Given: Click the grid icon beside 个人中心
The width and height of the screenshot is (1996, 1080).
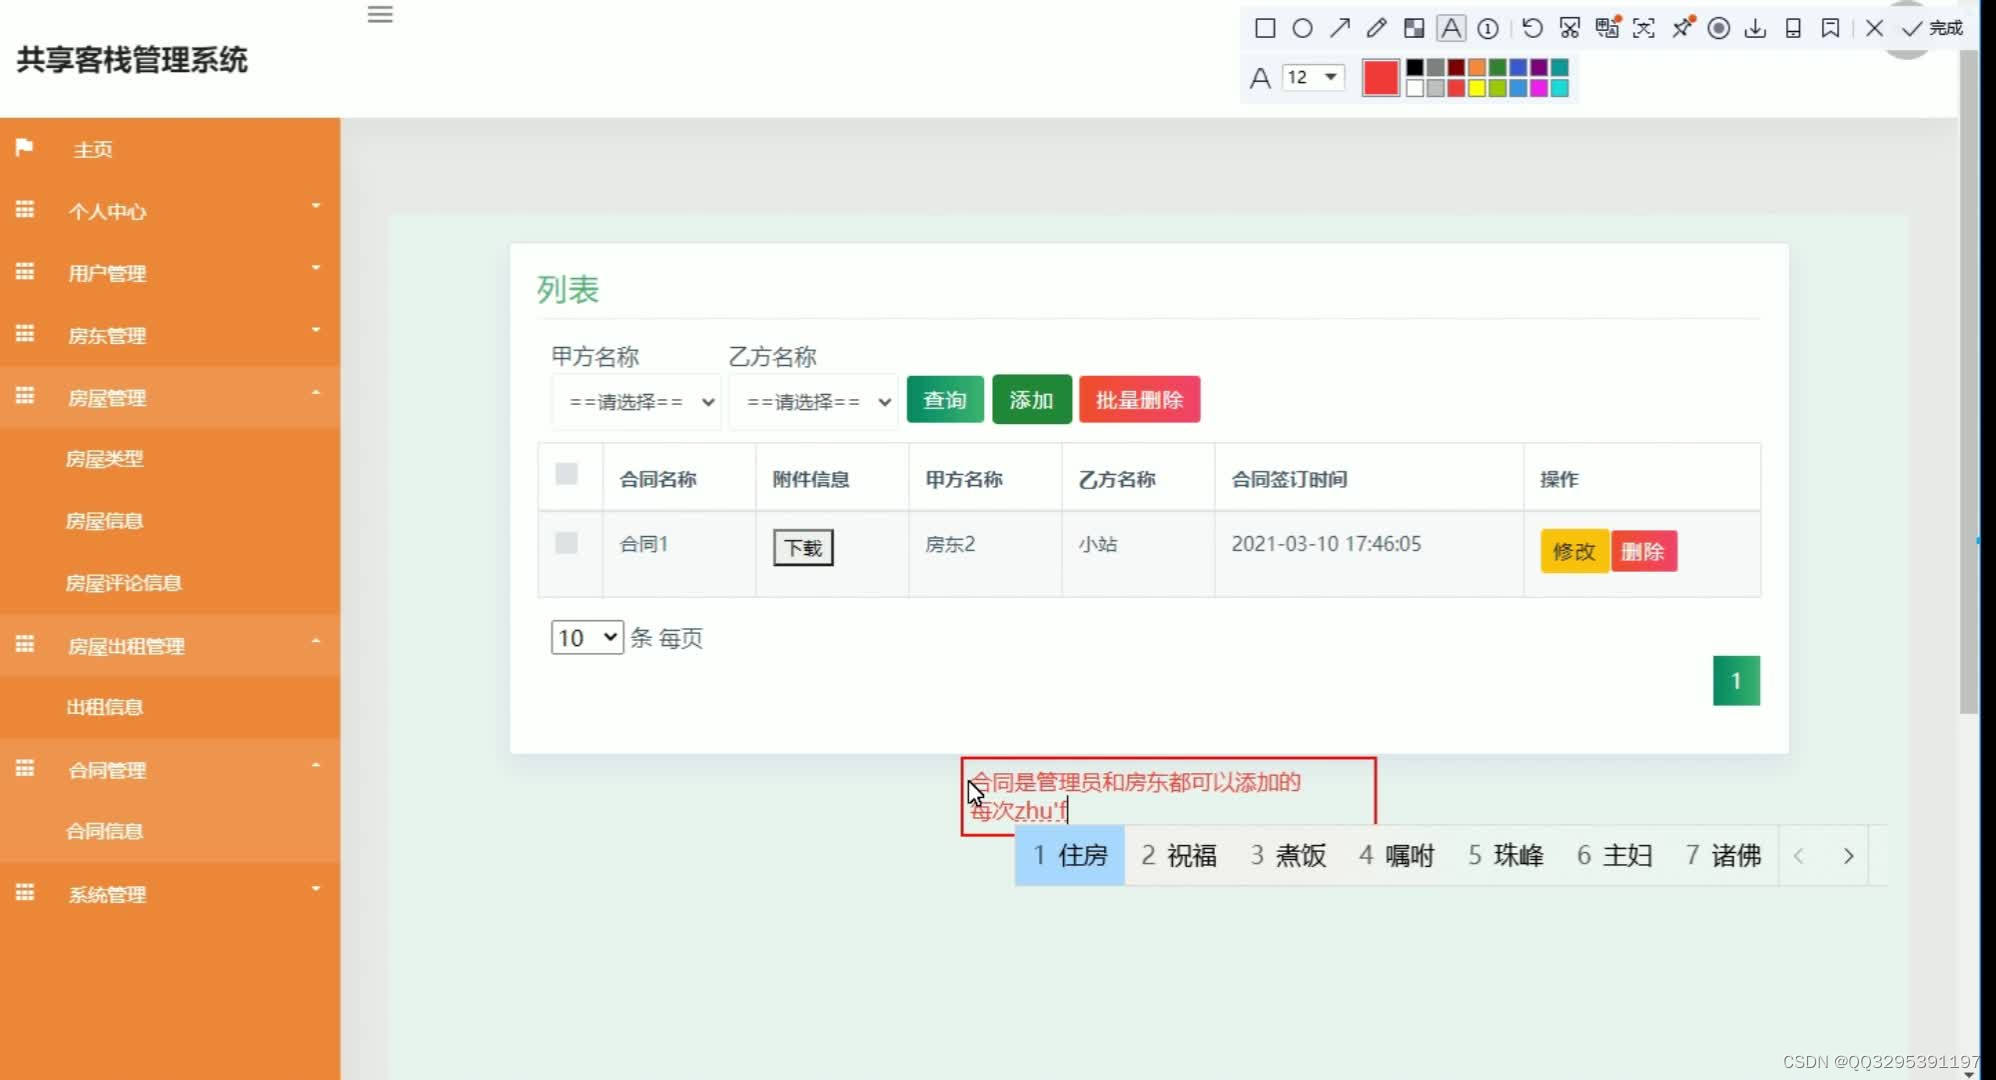Looking at the screenshot, I should [x=25, y=210].
